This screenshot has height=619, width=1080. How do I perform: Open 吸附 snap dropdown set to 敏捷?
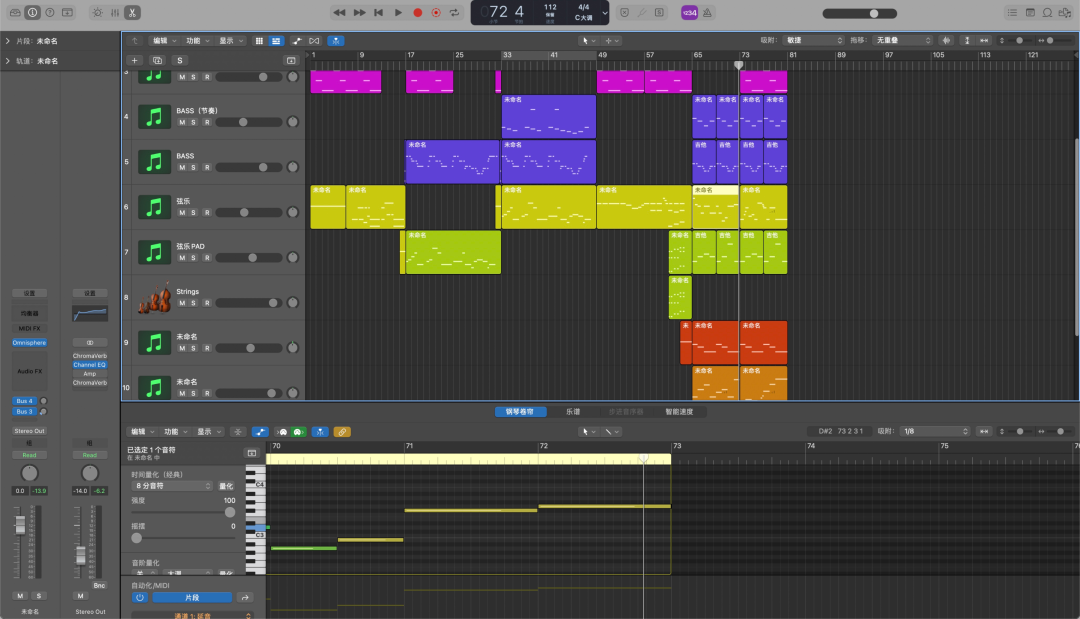coord(813,40)
